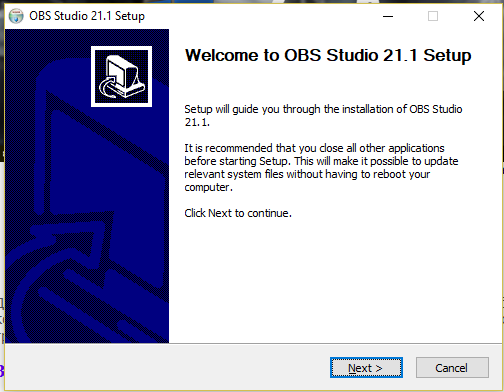Click the 'It is recommended' paragraph
The height and width of the screenshot is (392, 504).
click(321, 168)
